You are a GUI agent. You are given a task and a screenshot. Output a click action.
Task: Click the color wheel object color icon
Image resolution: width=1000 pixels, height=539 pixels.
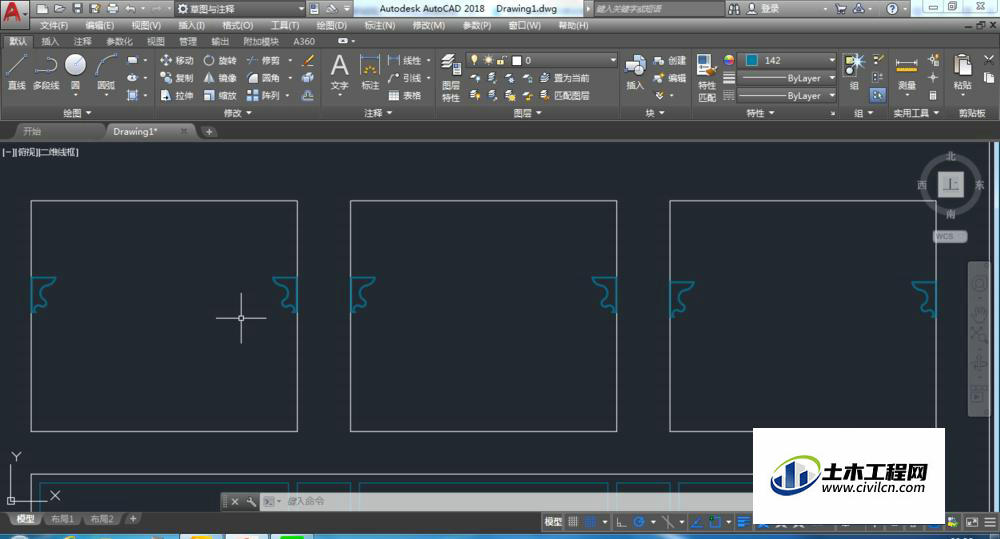point(729,60)
